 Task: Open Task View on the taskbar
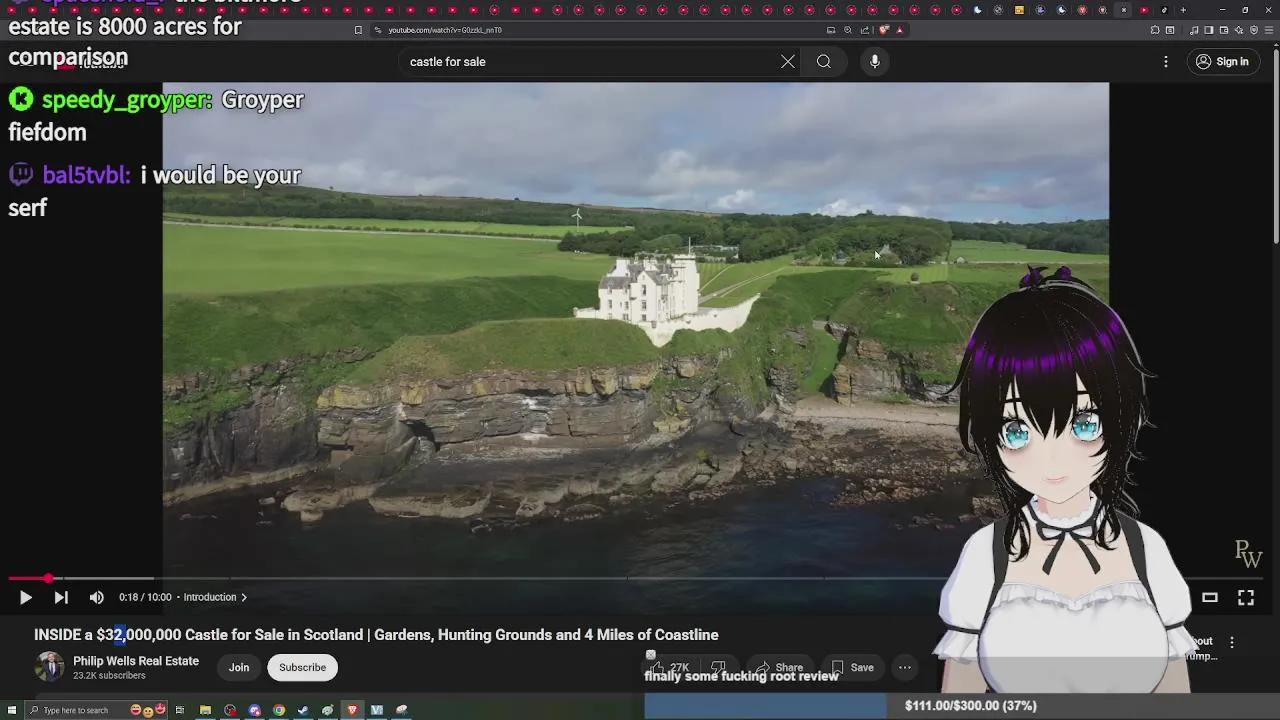click(180, 710)
